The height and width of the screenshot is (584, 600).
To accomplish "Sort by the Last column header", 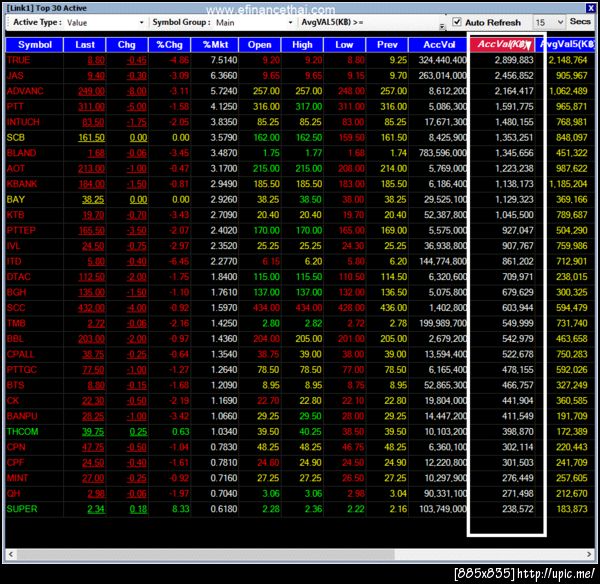I will pos(85,45).
